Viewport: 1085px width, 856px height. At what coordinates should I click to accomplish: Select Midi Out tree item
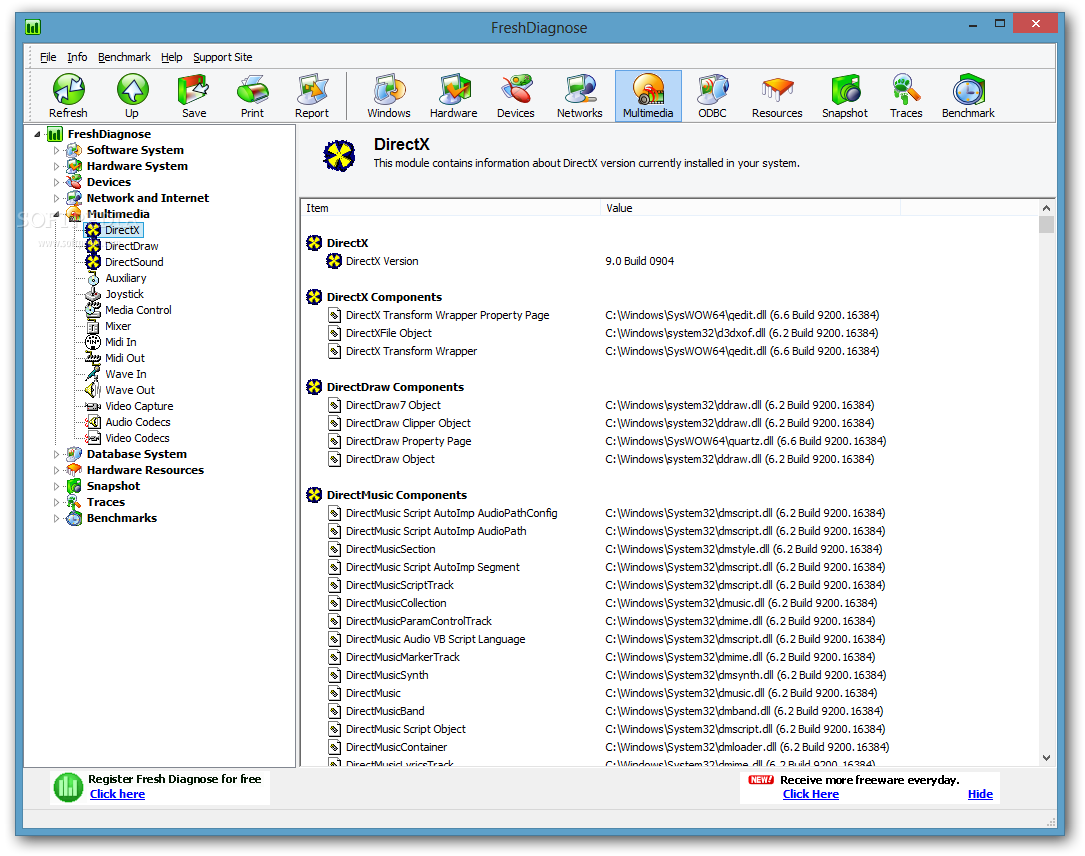coord(125,358)
